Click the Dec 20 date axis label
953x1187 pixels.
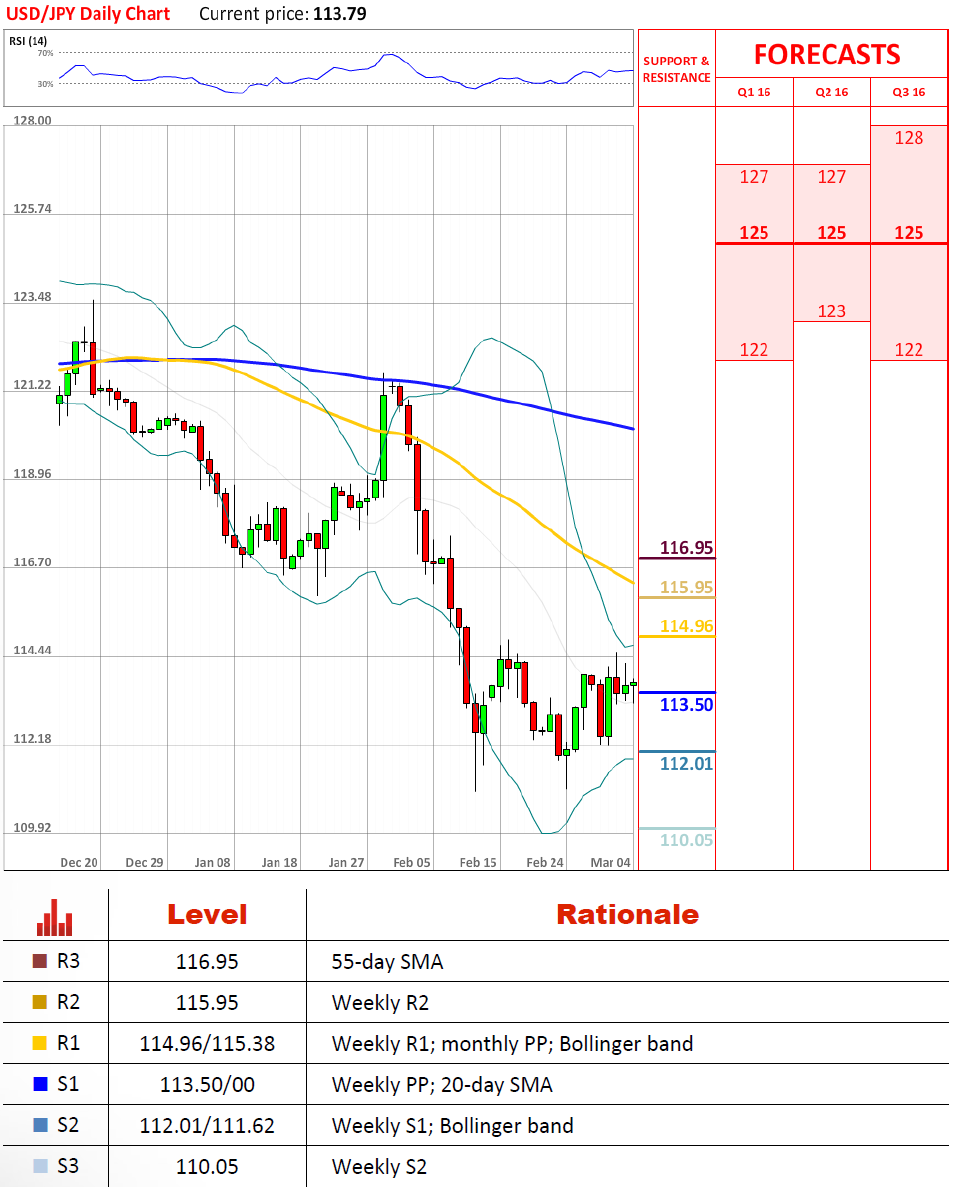pos(79,862)
